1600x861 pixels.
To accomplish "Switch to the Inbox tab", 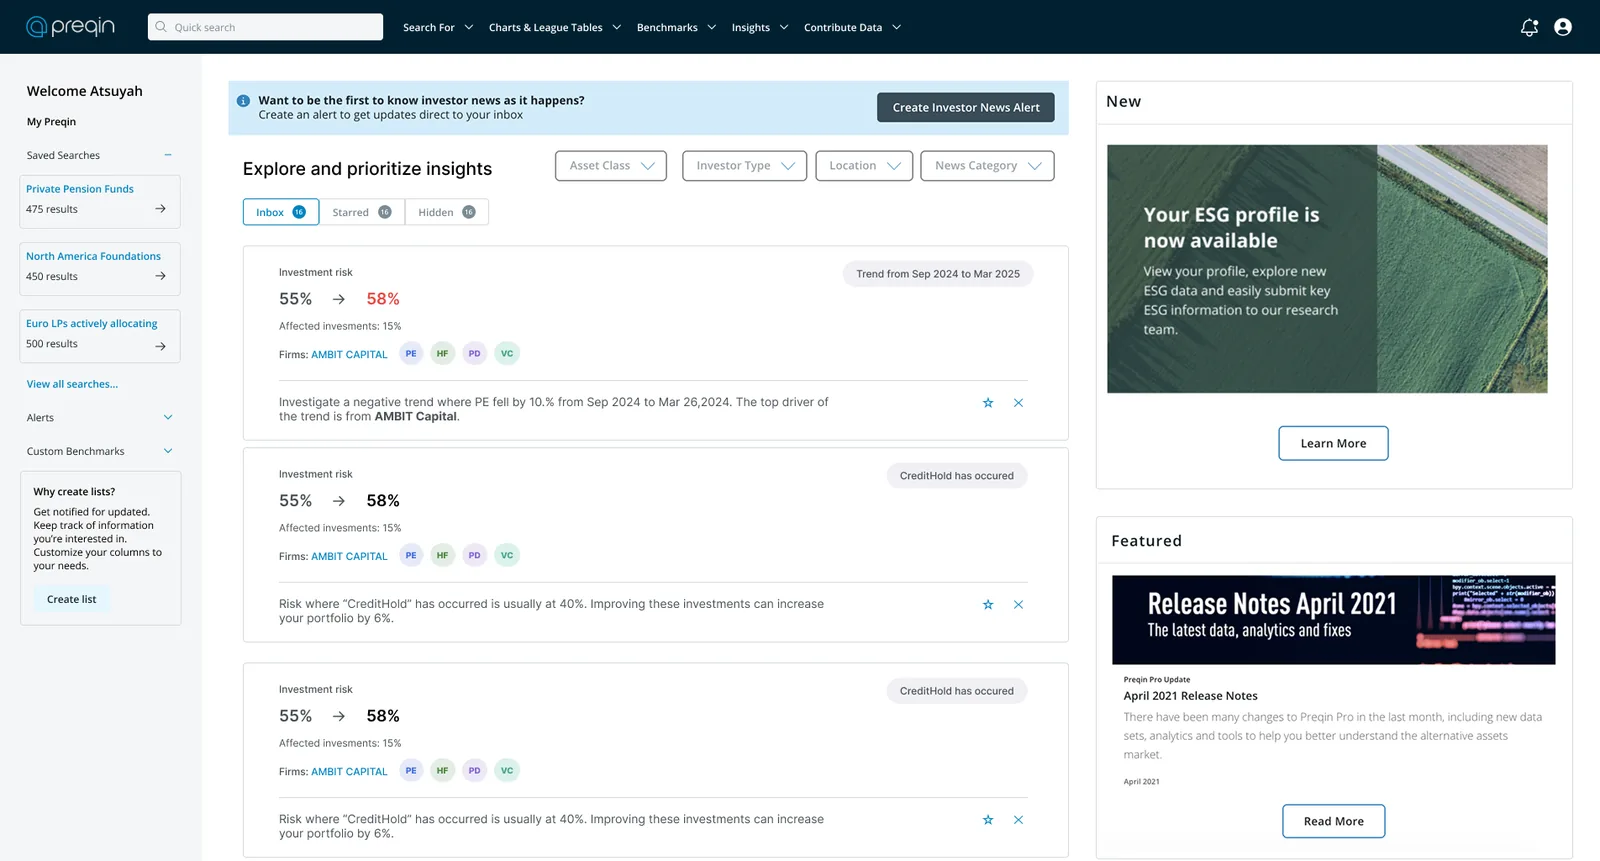I will (281, 212).
